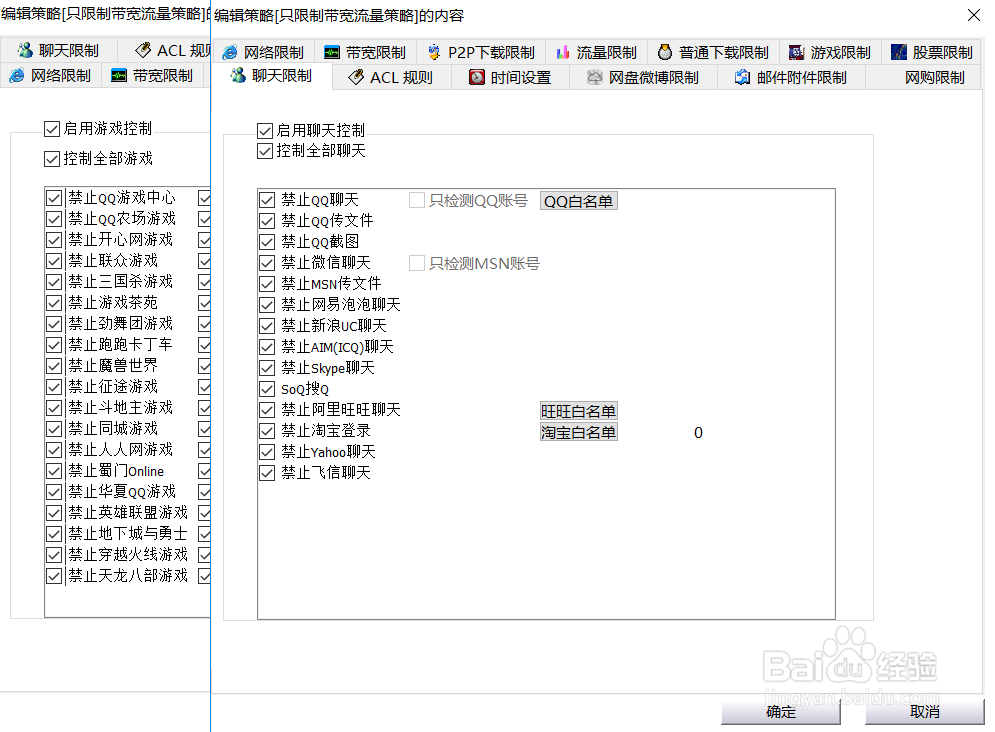This screenshot has width=995, height=732.
Task: Cancel with the 取消 button
Action: [925, 712]
